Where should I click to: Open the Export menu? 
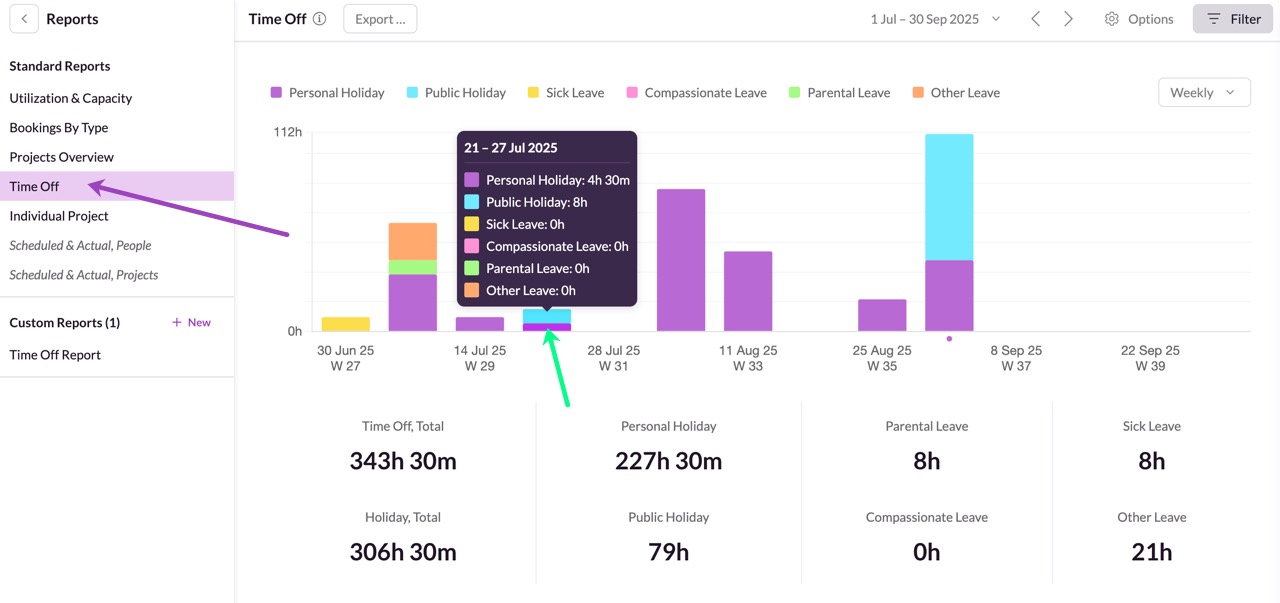click(x=380, y=19)
